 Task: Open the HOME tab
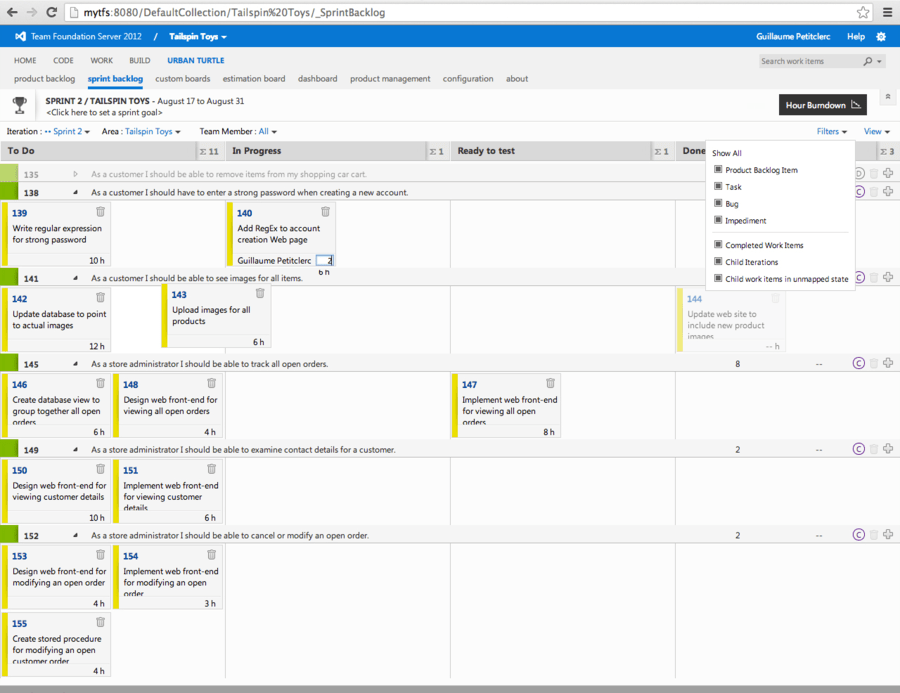[25, 60]
